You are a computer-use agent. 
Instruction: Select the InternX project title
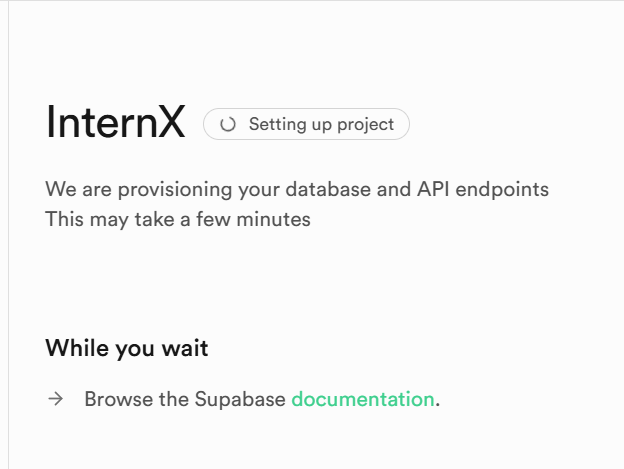115,124
